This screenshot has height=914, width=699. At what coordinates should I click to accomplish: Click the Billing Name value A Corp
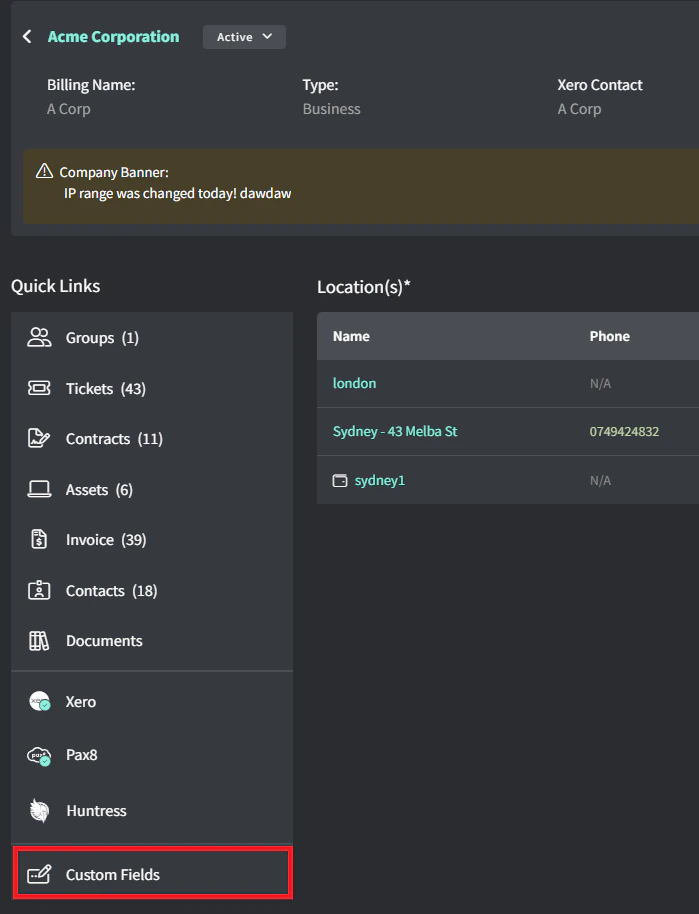click(69, 109)
